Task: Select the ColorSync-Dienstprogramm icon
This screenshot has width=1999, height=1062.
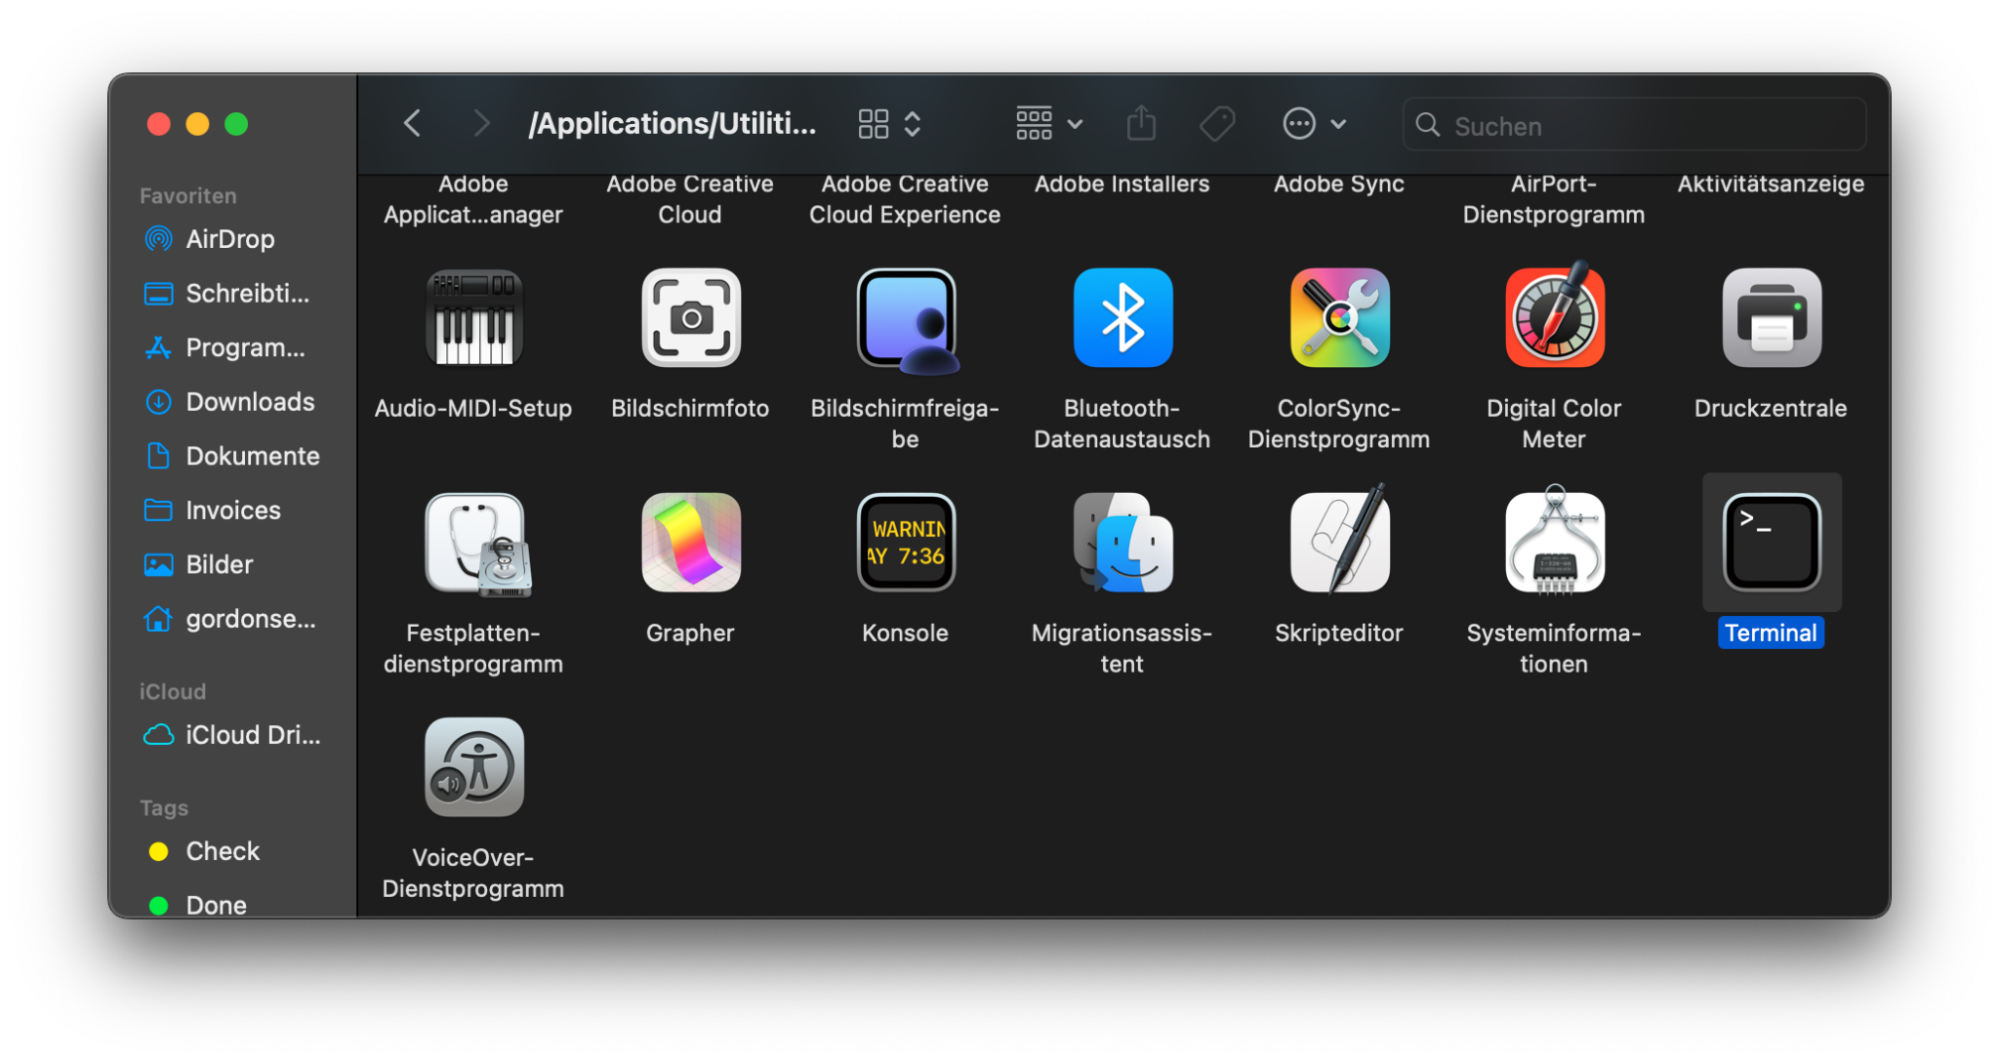Action: [x=1338, y=318]
